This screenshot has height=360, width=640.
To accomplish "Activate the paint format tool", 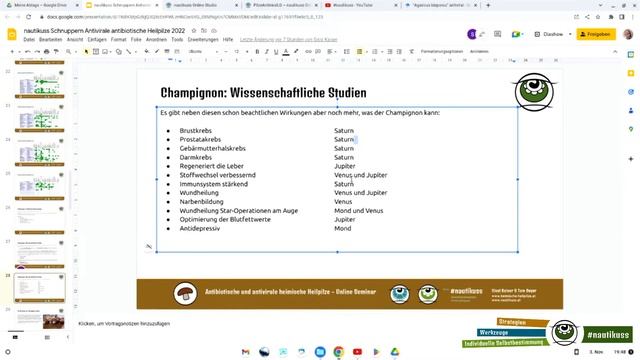I will [56, 51].
